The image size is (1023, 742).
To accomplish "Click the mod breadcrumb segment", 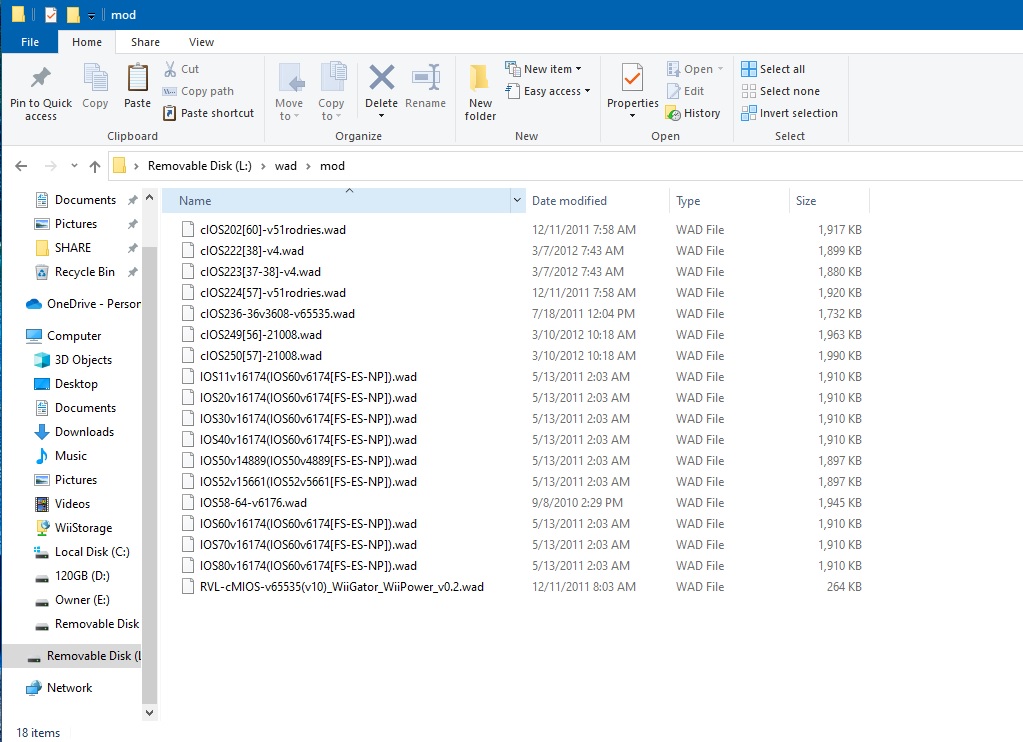I will [332, 166].
